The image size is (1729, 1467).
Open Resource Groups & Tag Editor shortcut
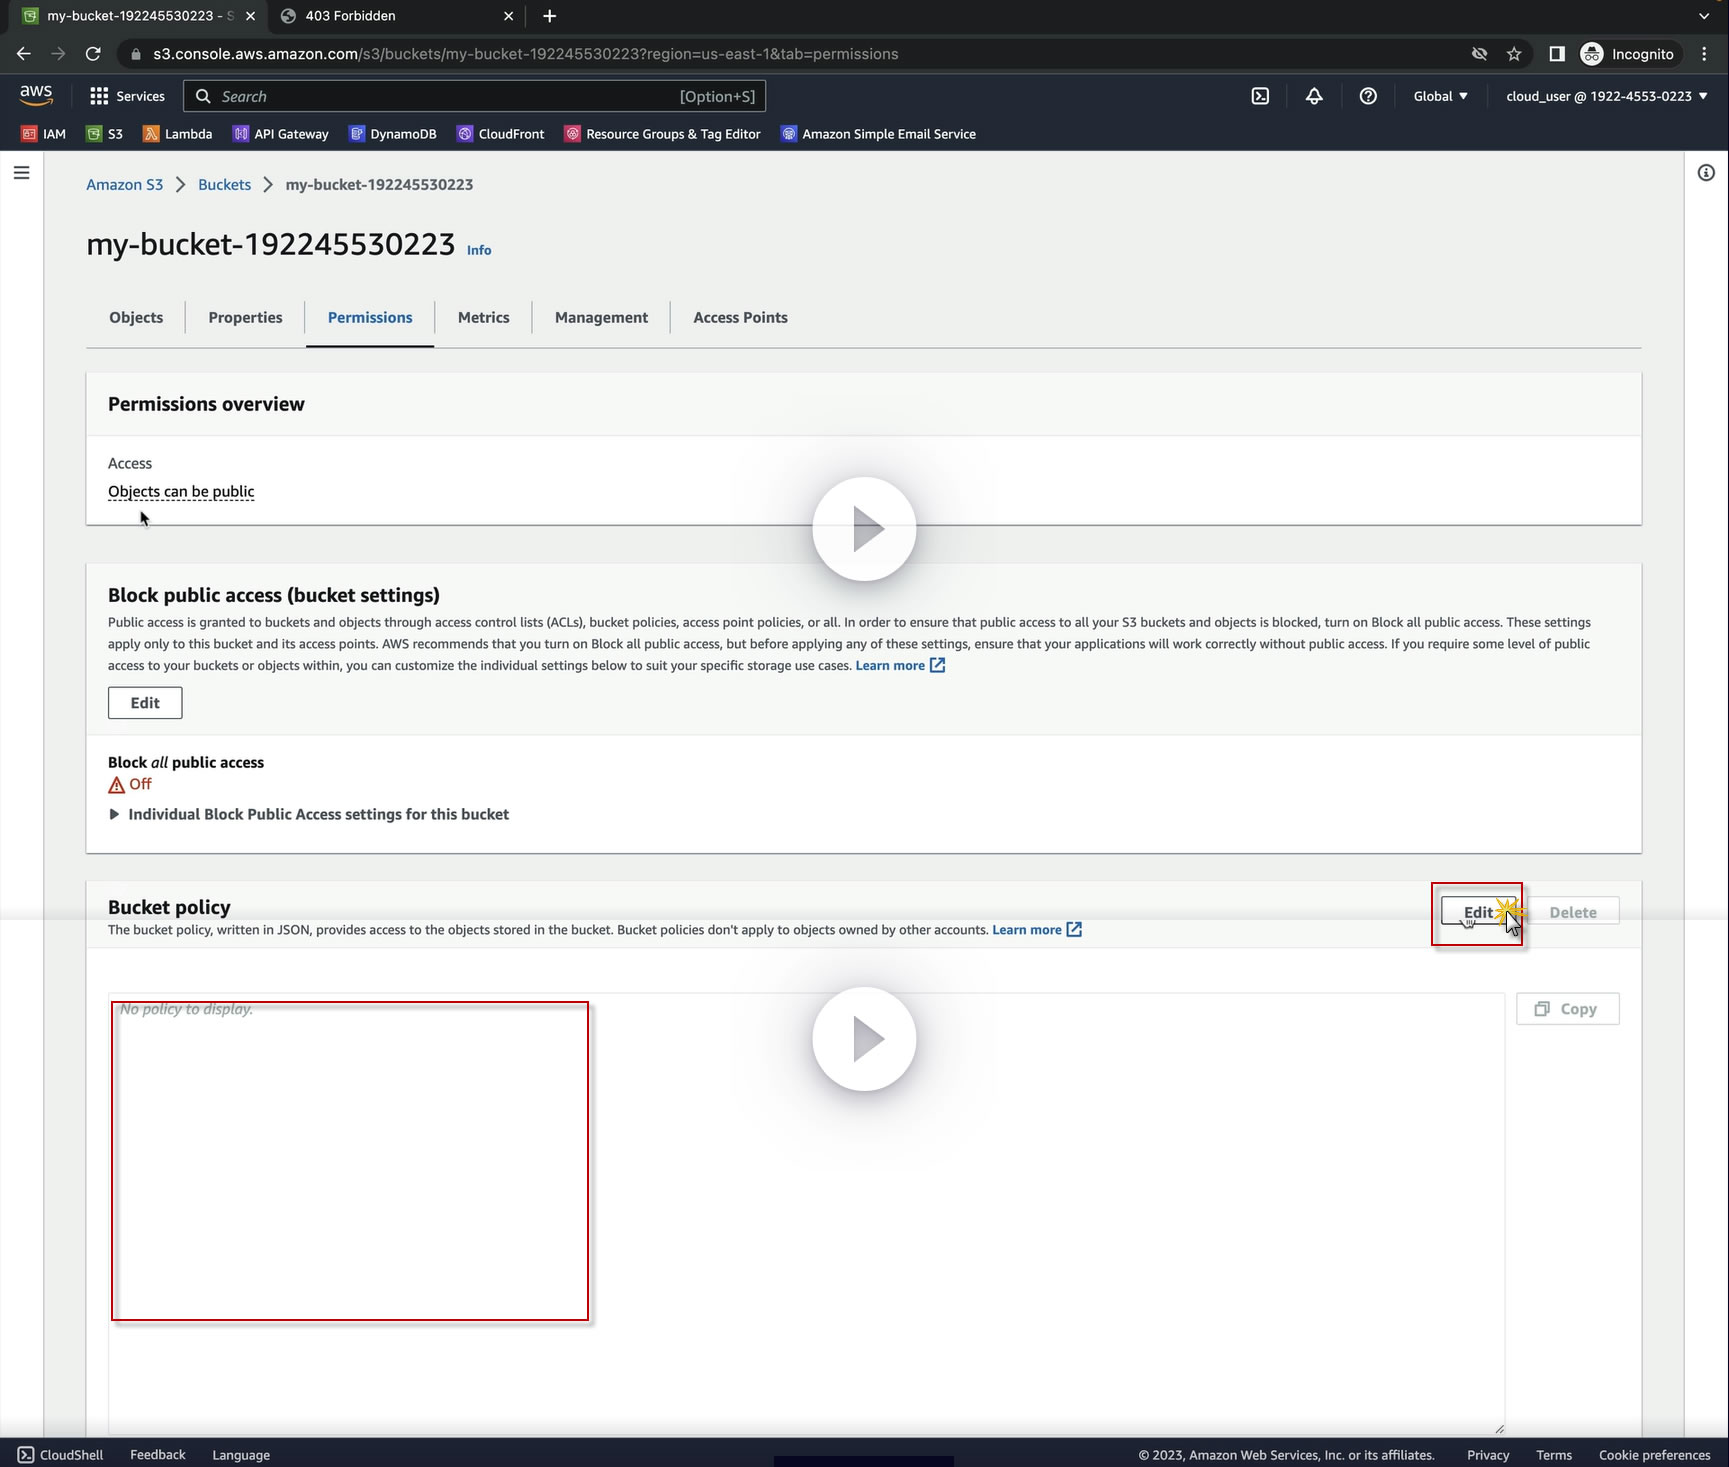click(662, 134)
